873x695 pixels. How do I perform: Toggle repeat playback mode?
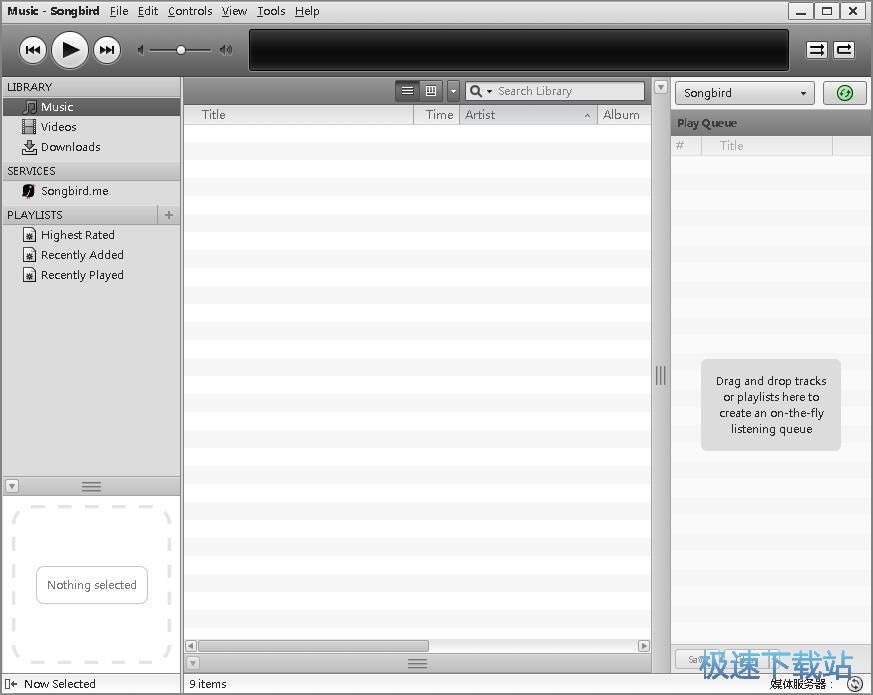pyautogui.click(x=844, y=50)
